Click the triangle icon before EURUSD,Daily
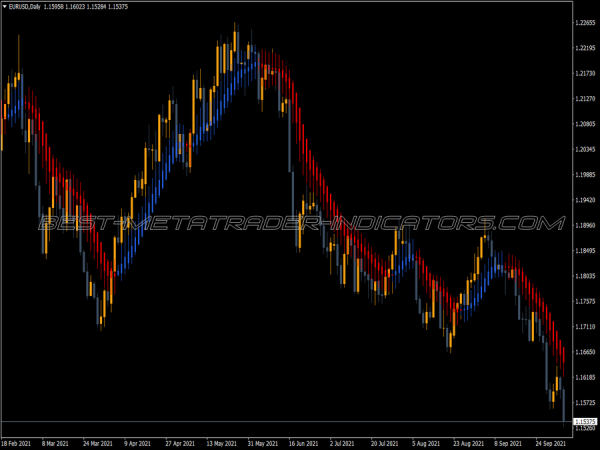This screenshot has width=600, height=450. coord(5,8)
